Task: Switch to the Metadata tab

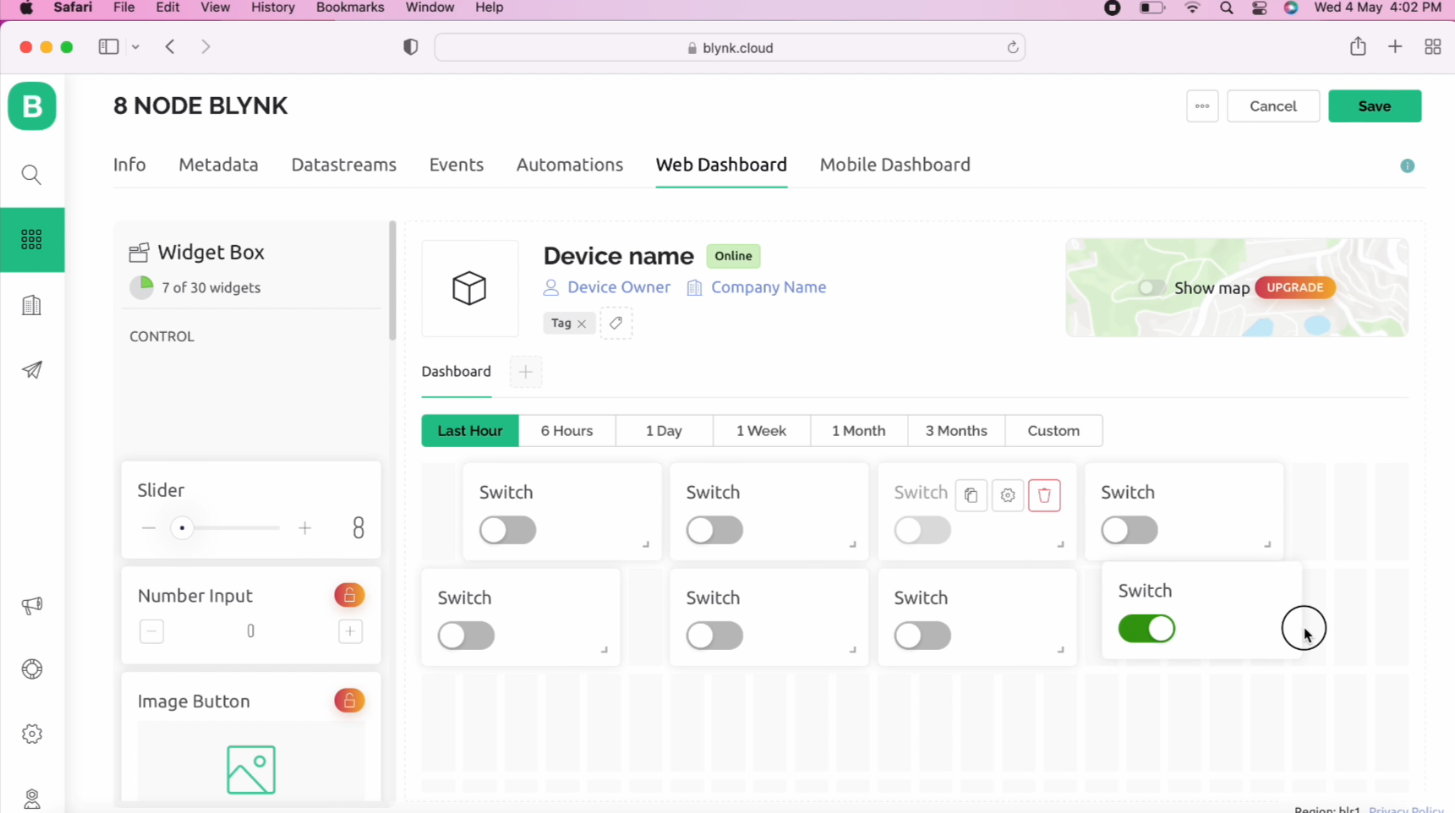Action: (218, 165)
